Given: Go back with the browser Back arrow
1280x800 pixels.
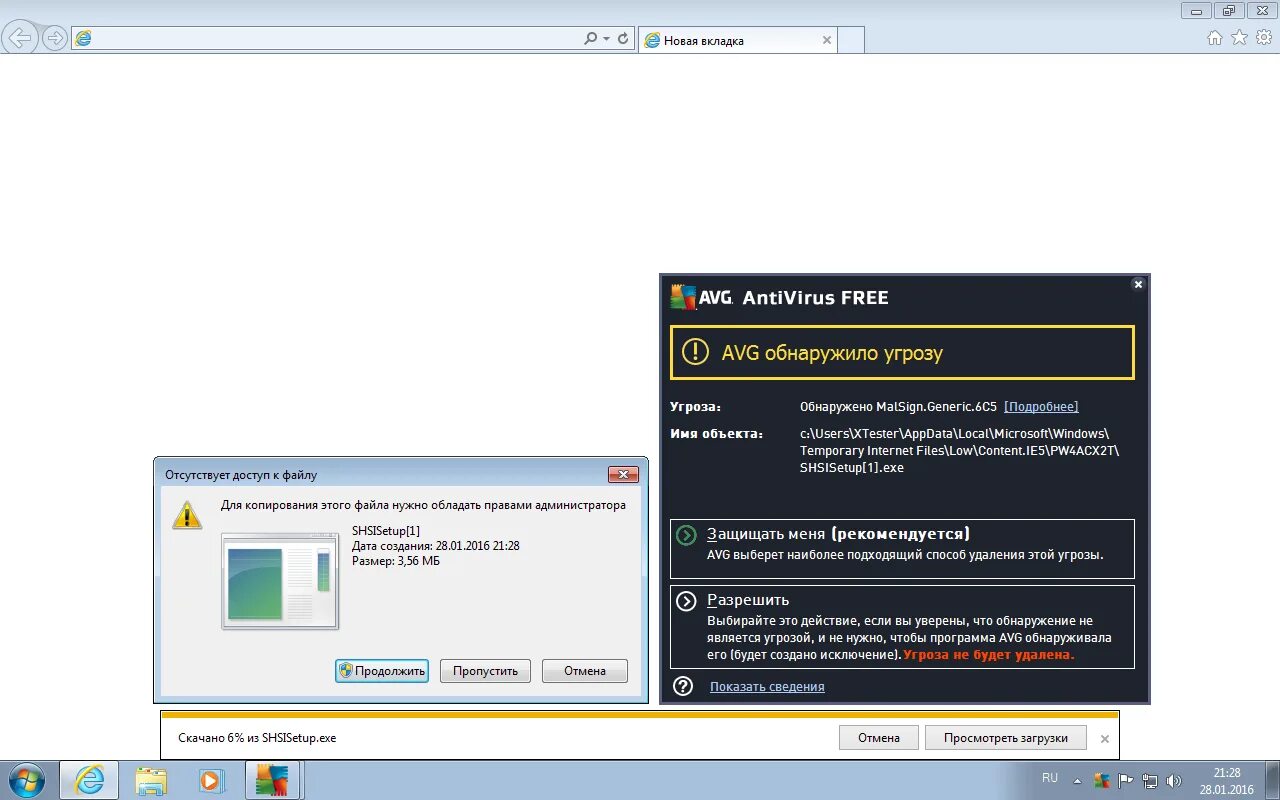Looking at the screenshot, I should click(x=20, y=38).
